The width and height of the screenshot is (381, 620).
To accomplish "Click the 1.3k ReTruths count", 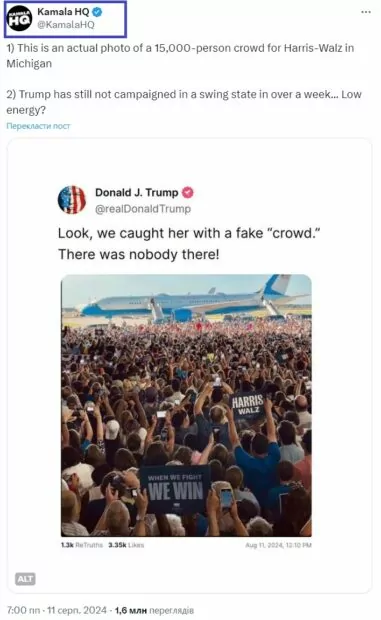I will tap(82, 545).
